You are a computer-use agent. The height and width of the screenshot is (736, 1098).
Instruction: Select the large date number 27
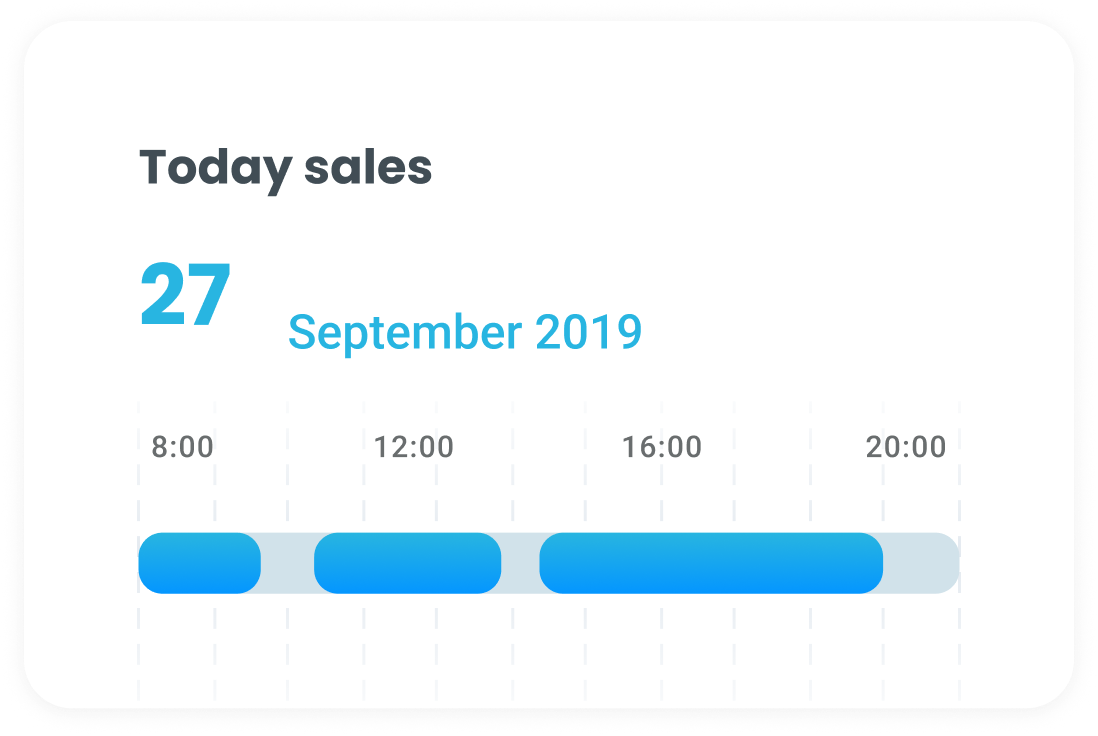(x=186, y=296)
